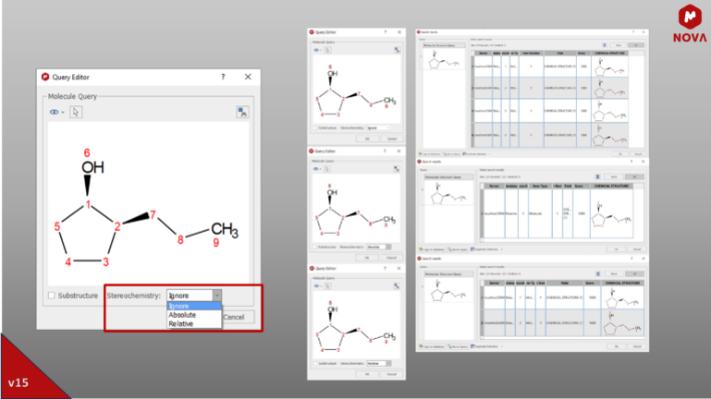This screenshot has width=711, height=399.
Task: Click the molecule canvas in the large Query Editor
Action: (x=149, y=203)
